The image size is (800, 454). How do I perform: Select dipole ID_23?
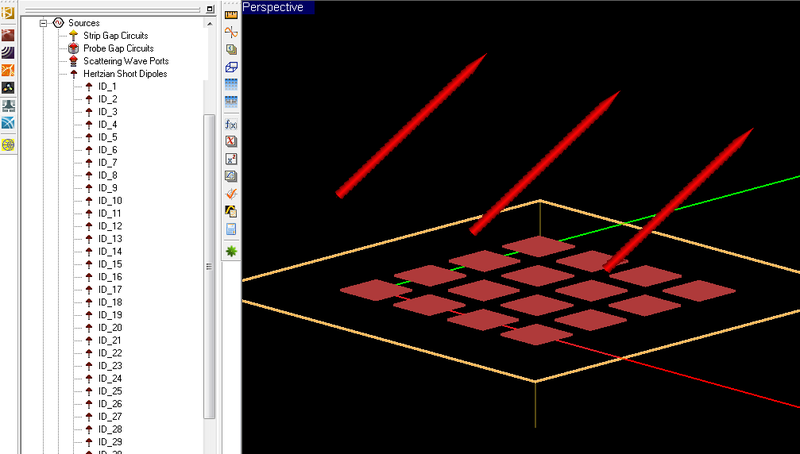click(110, 366)
